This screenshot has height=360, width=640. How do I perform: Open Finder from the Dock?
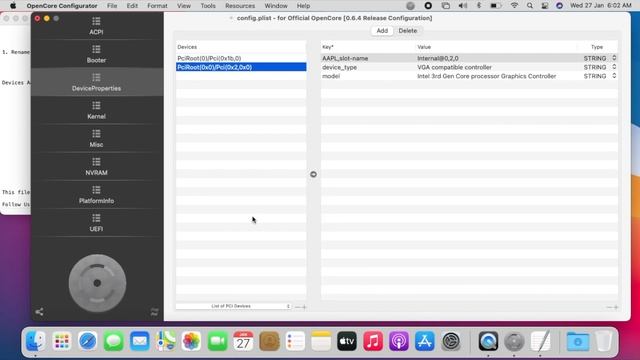click(x=36, y=341)
